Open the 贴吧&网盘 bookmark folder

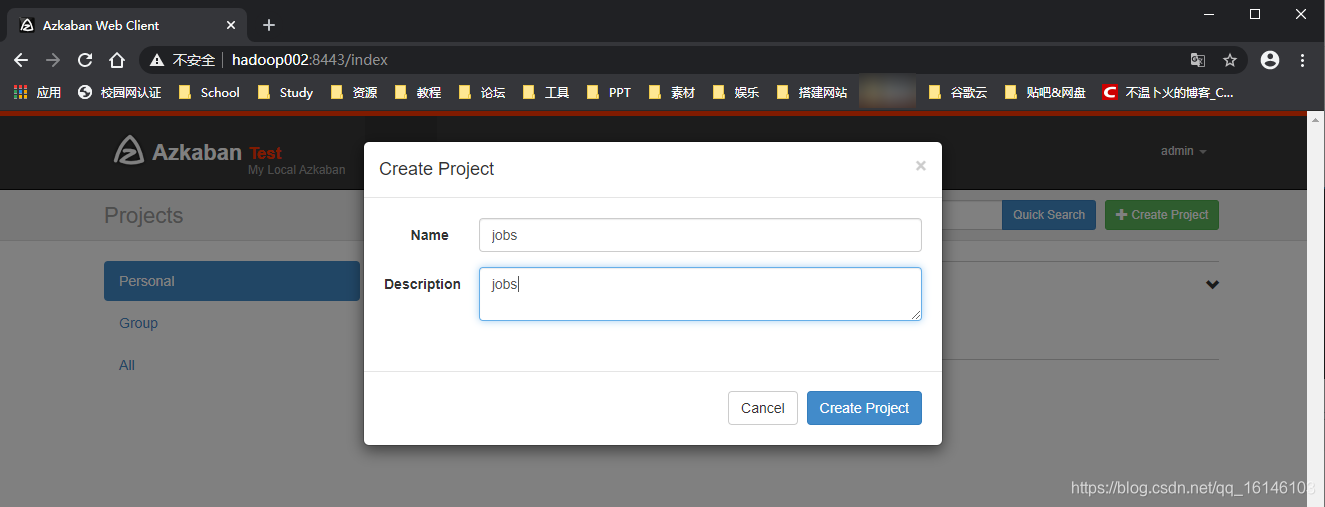click(1046, 92)
